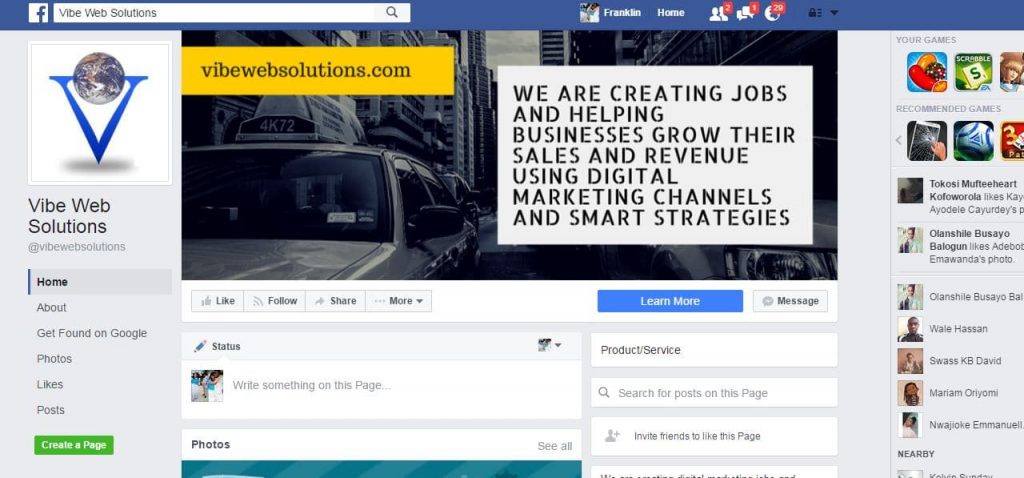Open friend requests icon
This screenshot has width=1024, height=478.
718,13
